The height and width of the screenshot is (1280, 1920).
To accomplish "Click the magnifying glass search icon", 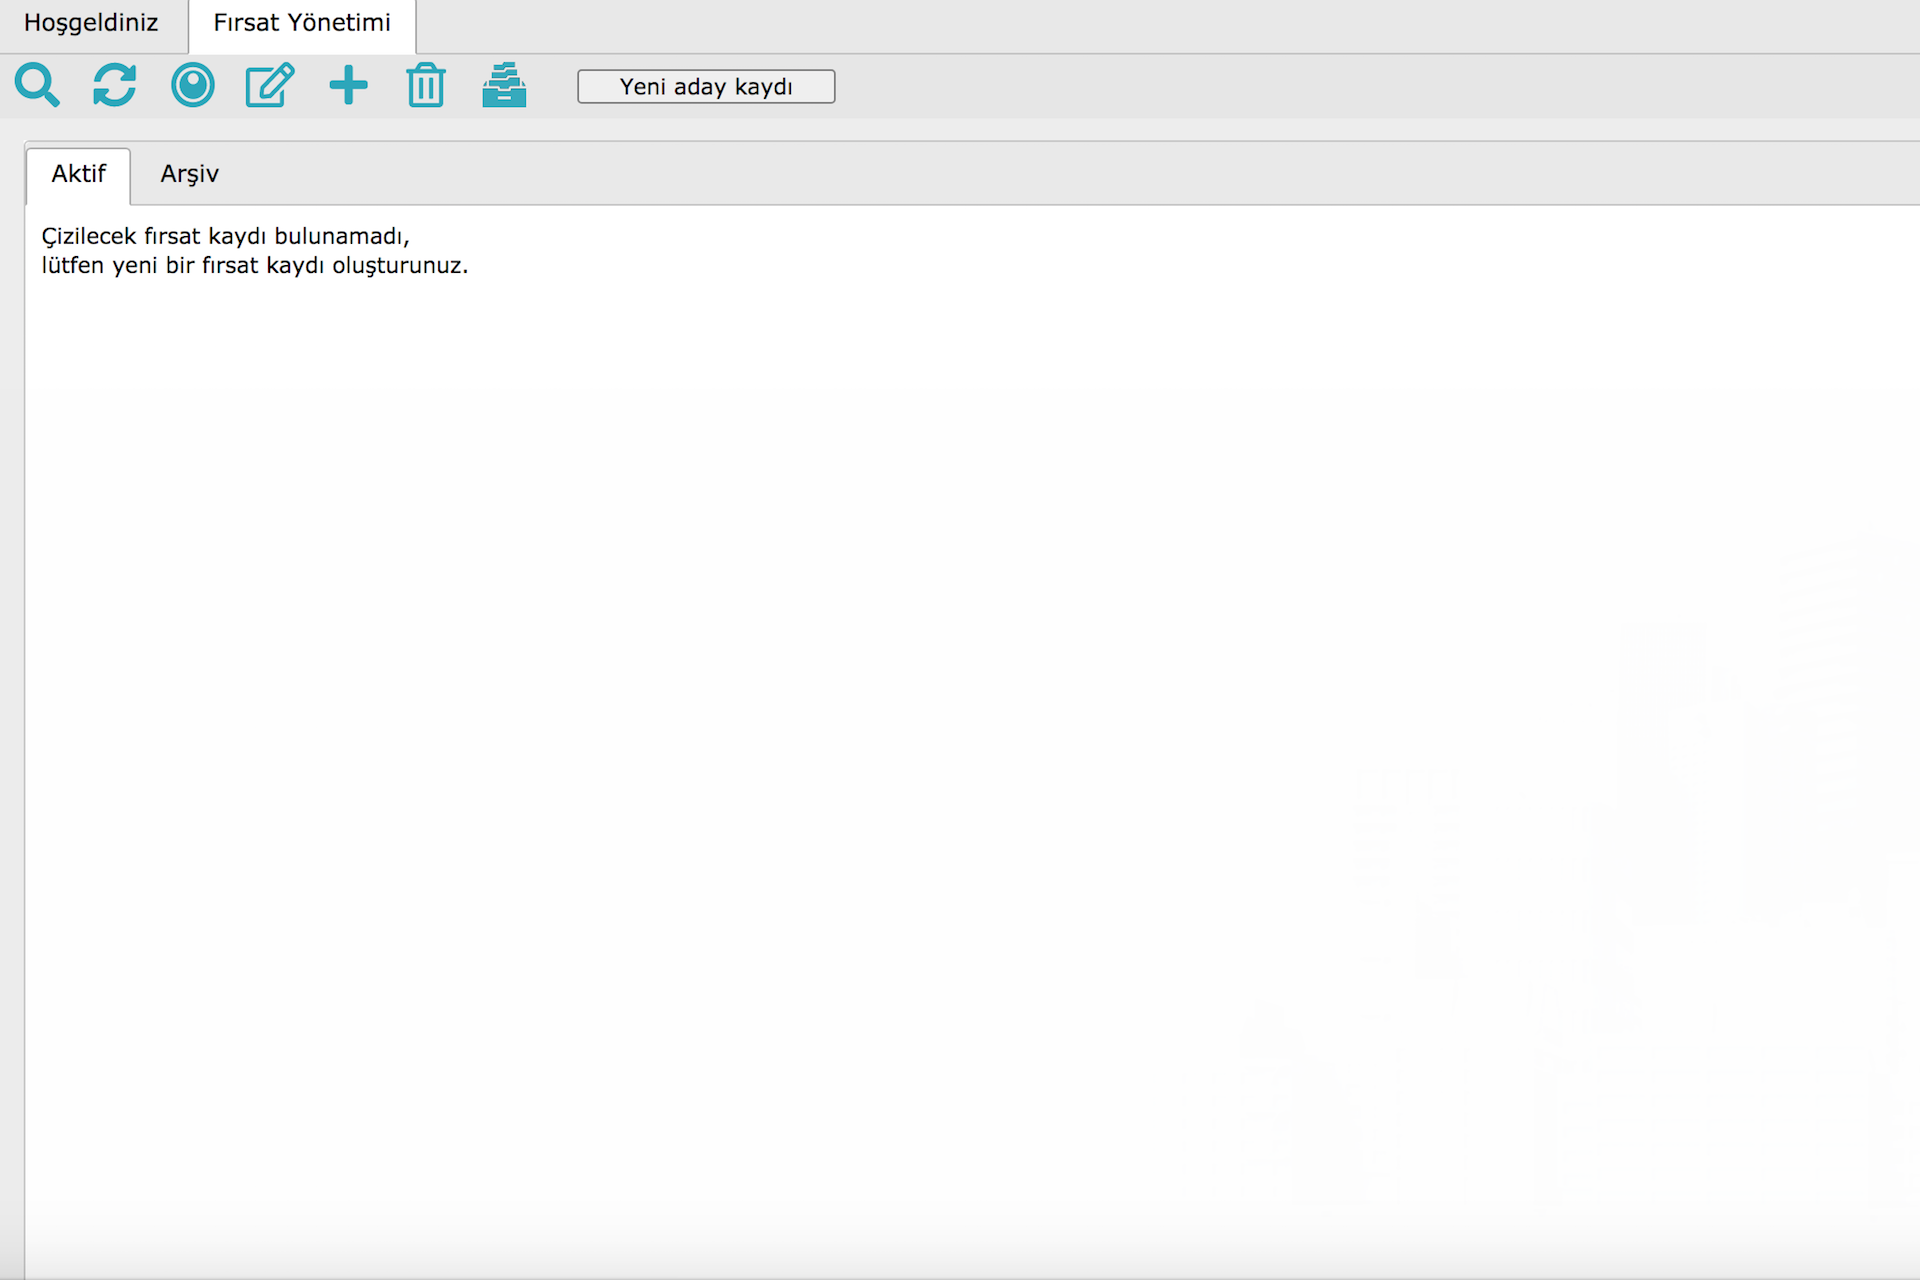I will click(x=37, y=85).
